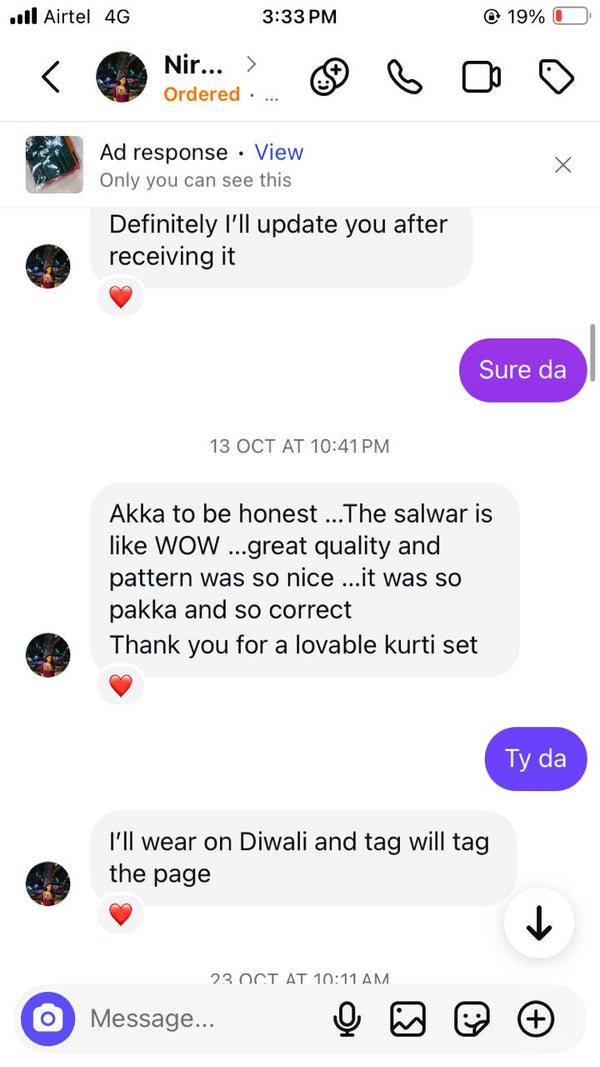Image resolution: width=600 pixels, height=1067 pixels.
Task: Tap the plus icon for more options
Action: coord(536,1019)
